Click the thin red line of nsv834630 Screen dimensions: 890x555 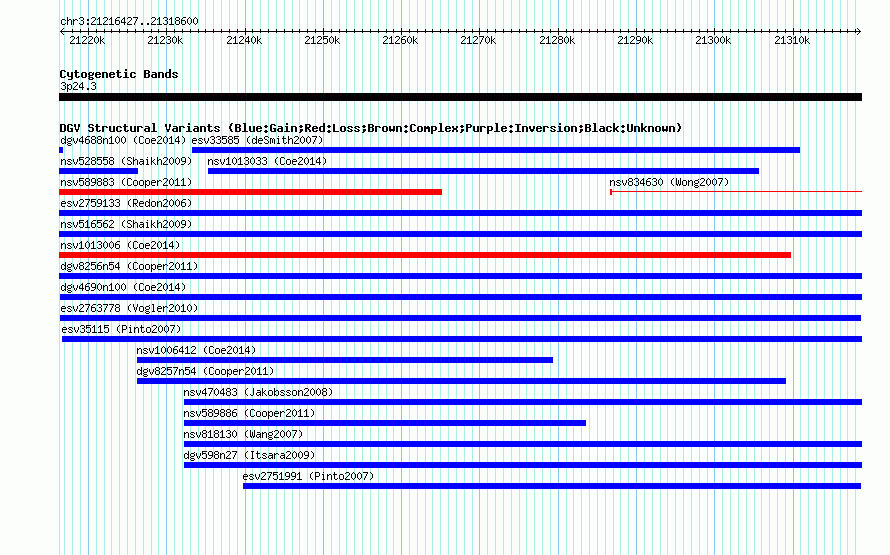coord(736,192)
